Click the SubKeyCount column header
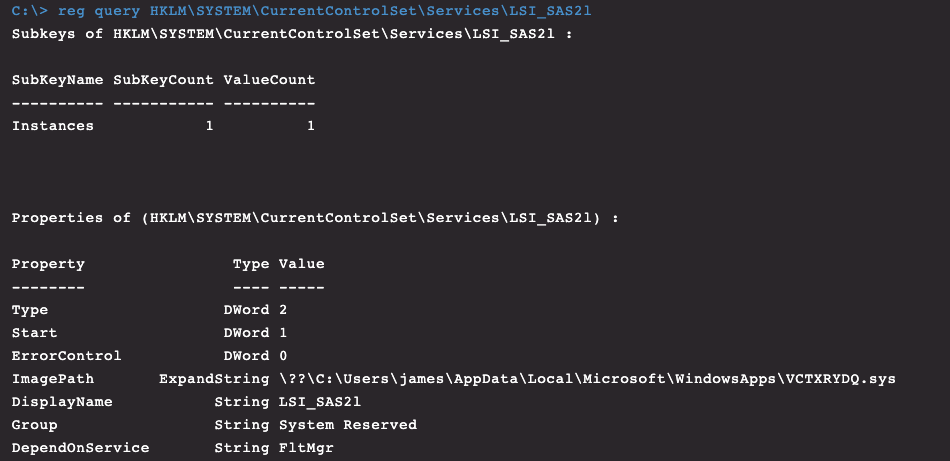Image resolution: width=950 pixels, height=461 pixels. 163,80
